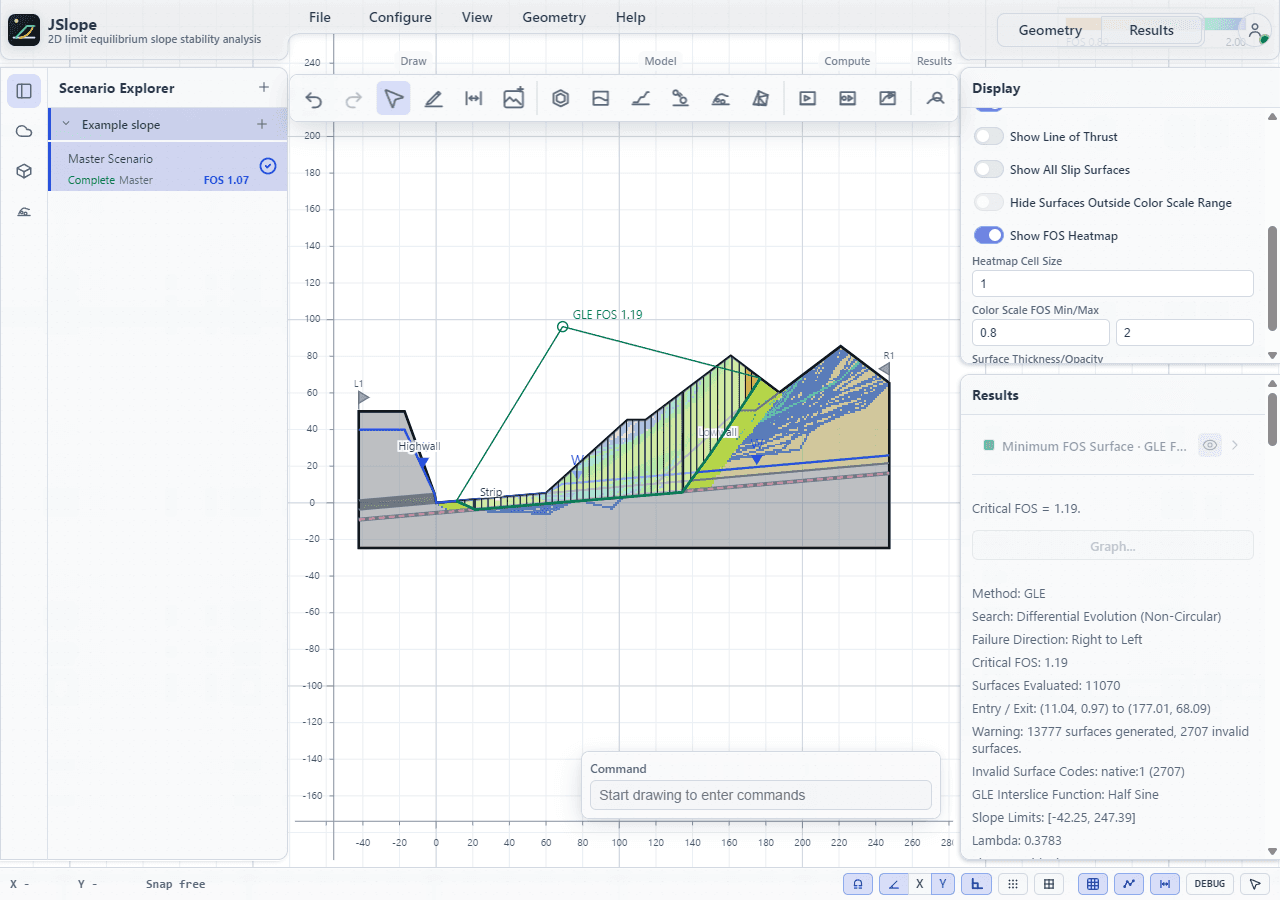This screenshot has height=900, width=1280.
Task: Open the cube icon in left sidebar
Action: point(24,171)
